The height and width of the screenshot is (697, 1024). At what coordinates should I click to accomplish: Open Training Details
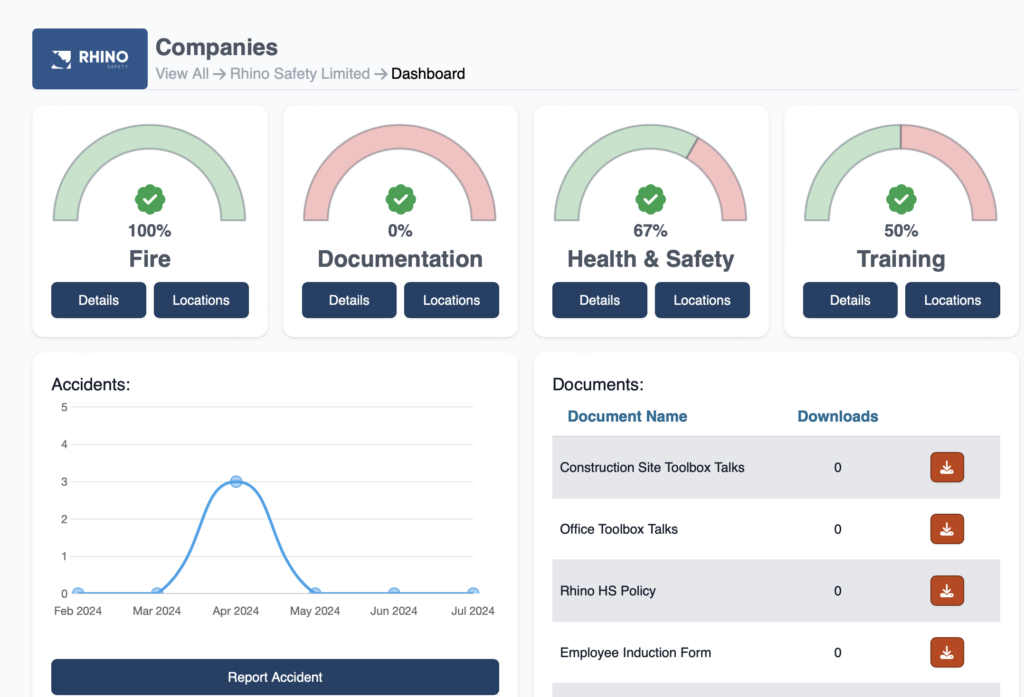pyautogui.click(x=850, y=300)
